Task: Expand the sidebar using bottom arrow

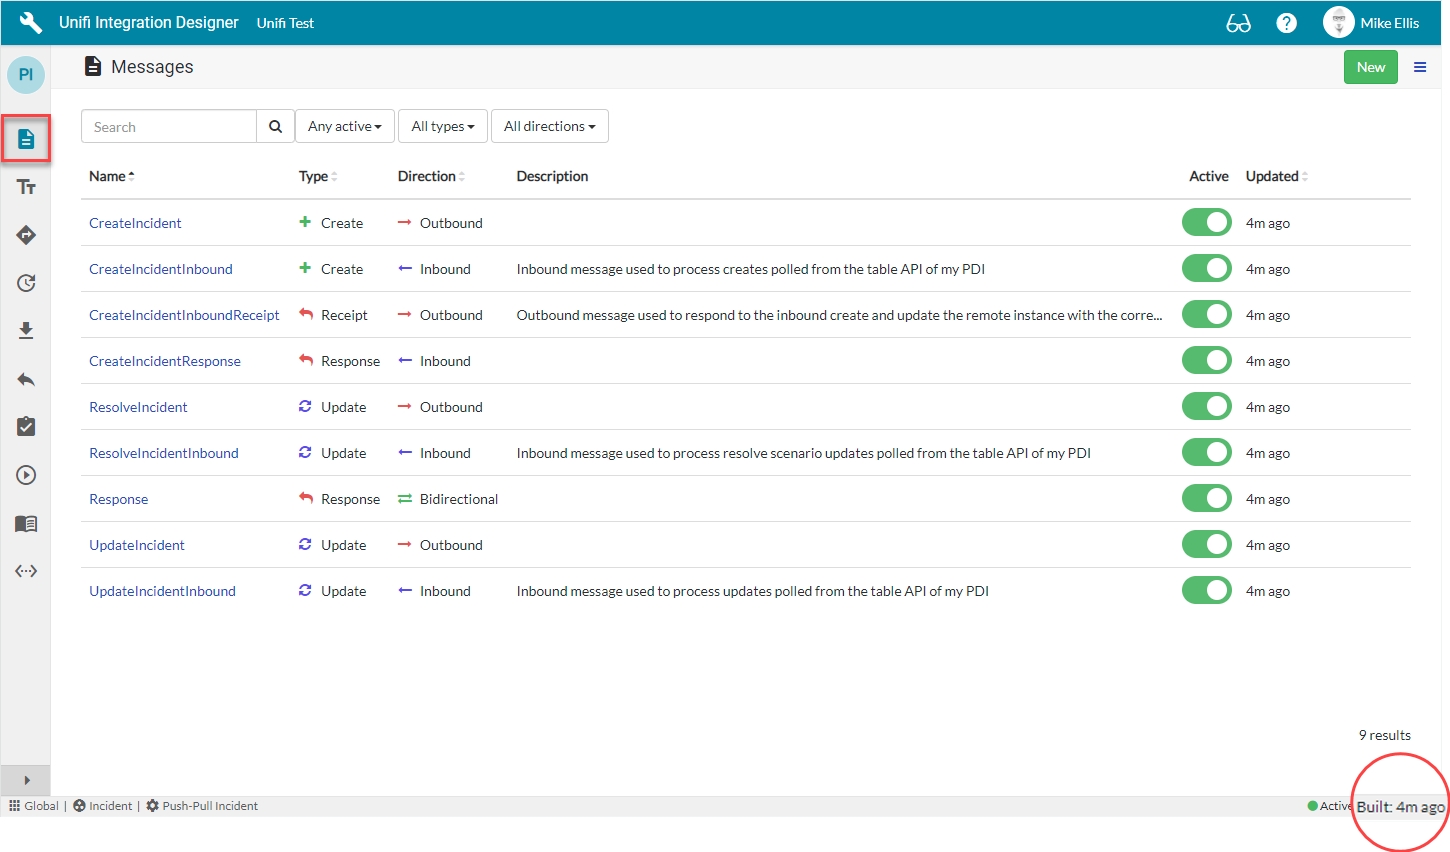Action: [26, 780]
